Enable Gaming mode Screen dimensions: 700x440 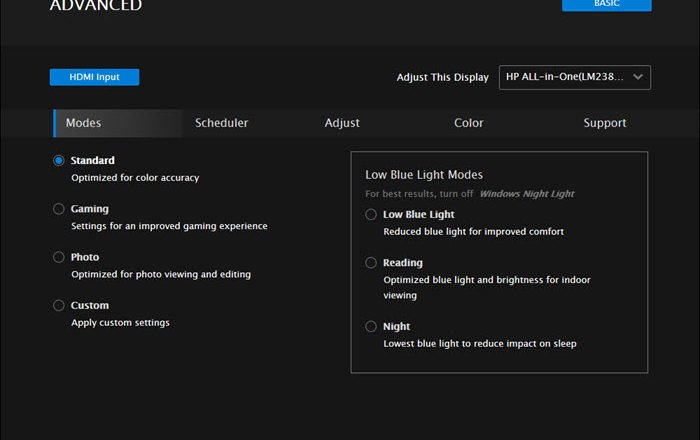click(x=59, y=209)
